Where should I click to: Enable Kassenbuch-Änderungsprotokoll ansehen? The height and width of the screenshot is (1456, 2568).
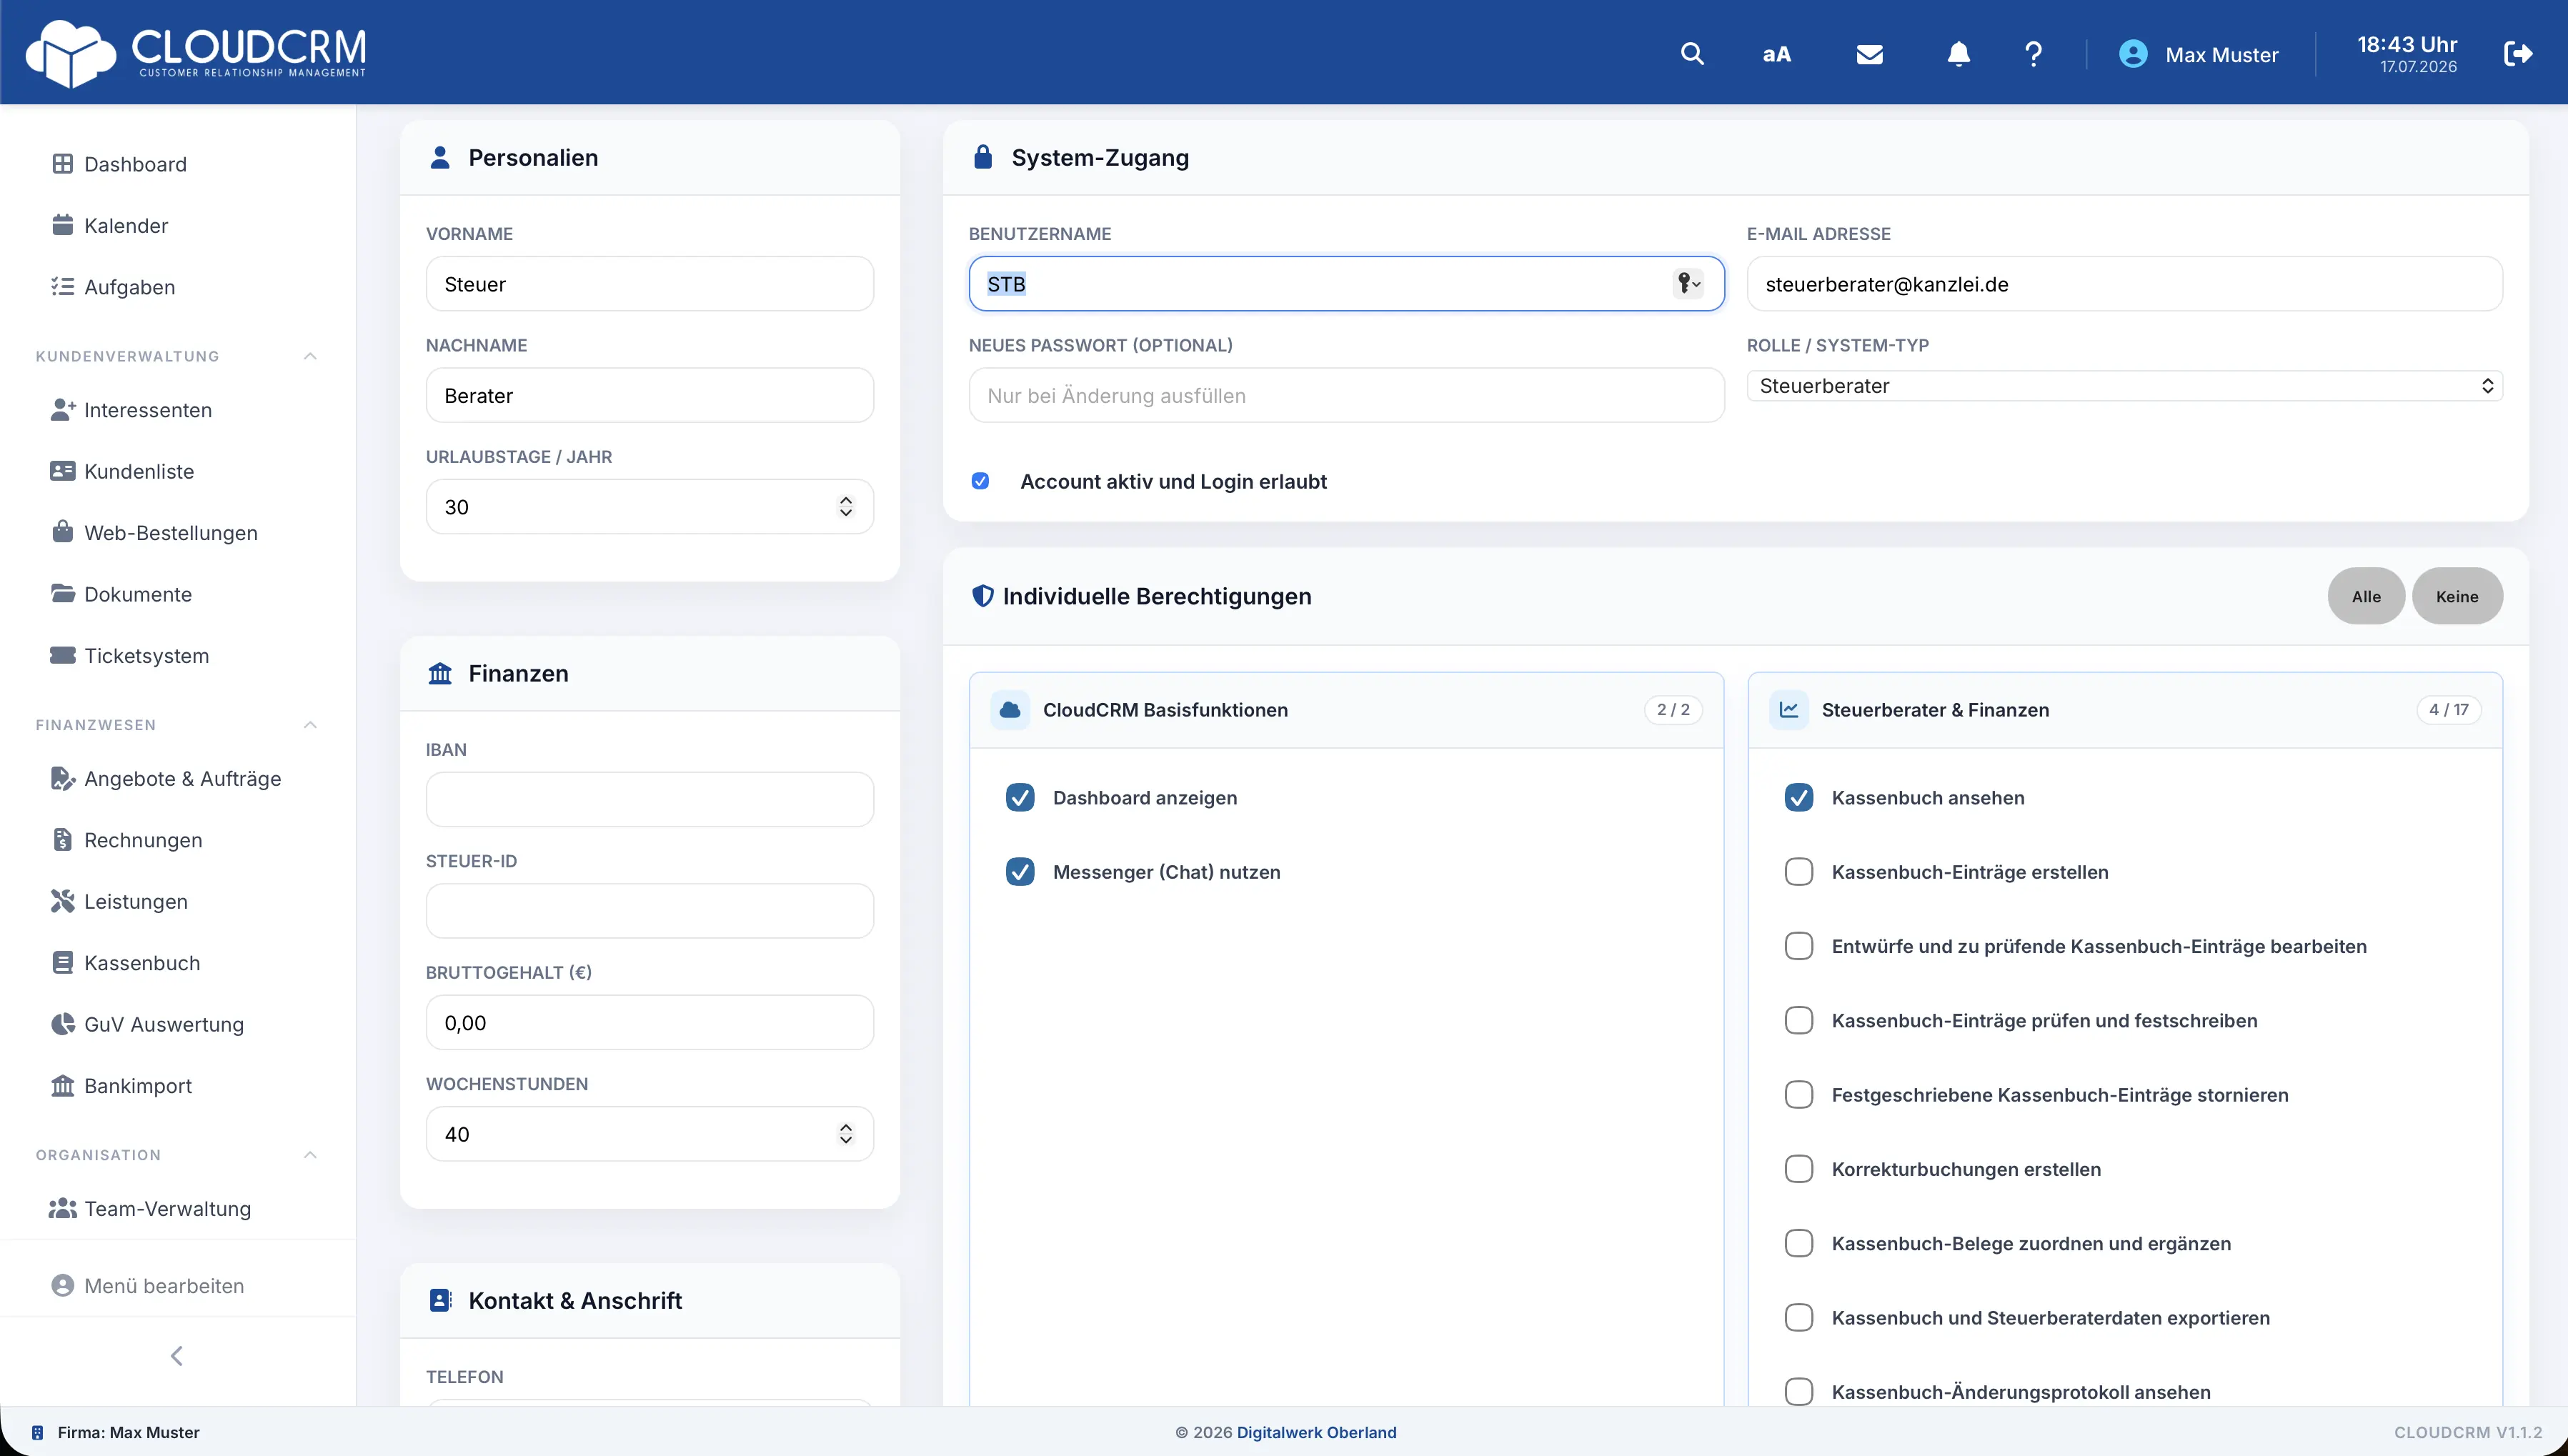tap(1798, 1391)
